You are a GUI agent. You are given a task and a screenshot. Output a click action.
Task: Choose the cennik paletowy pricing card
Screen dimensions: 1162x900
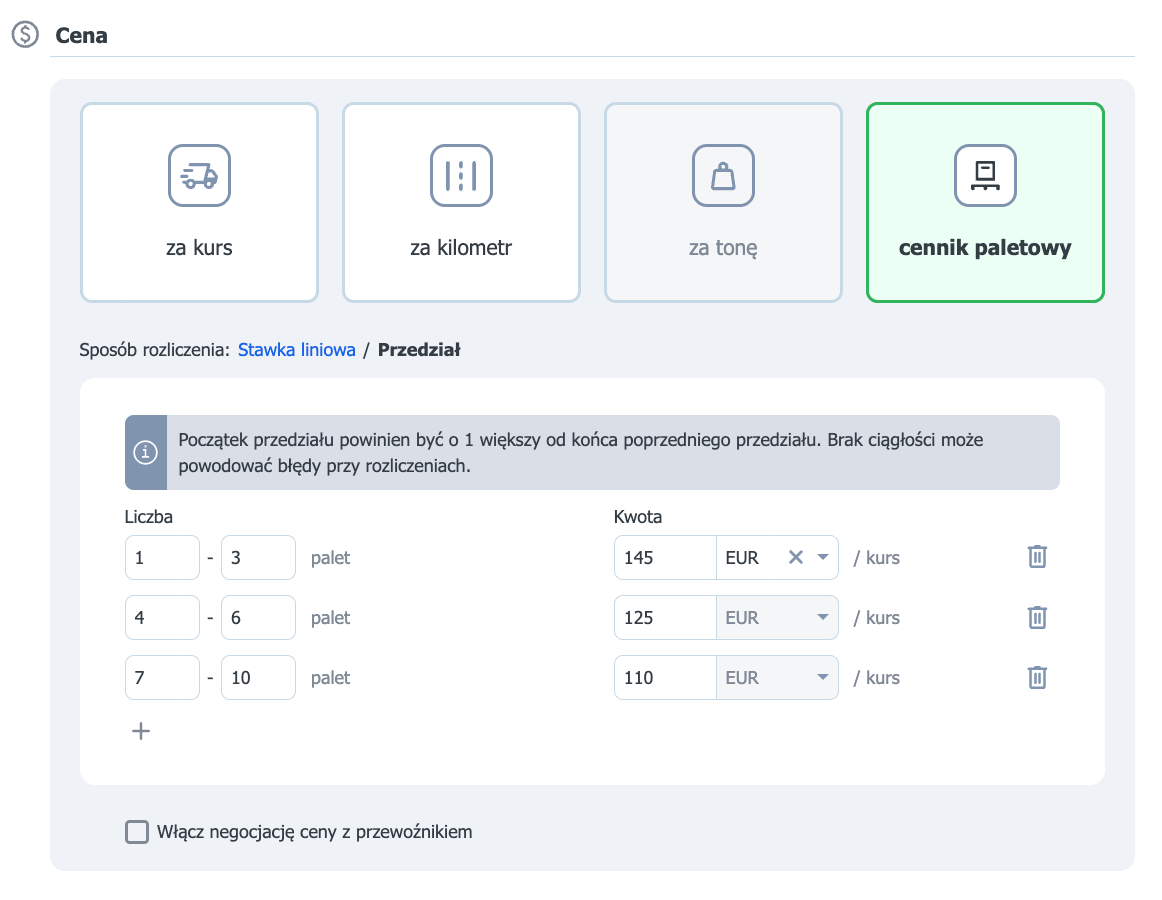[985, 202]
